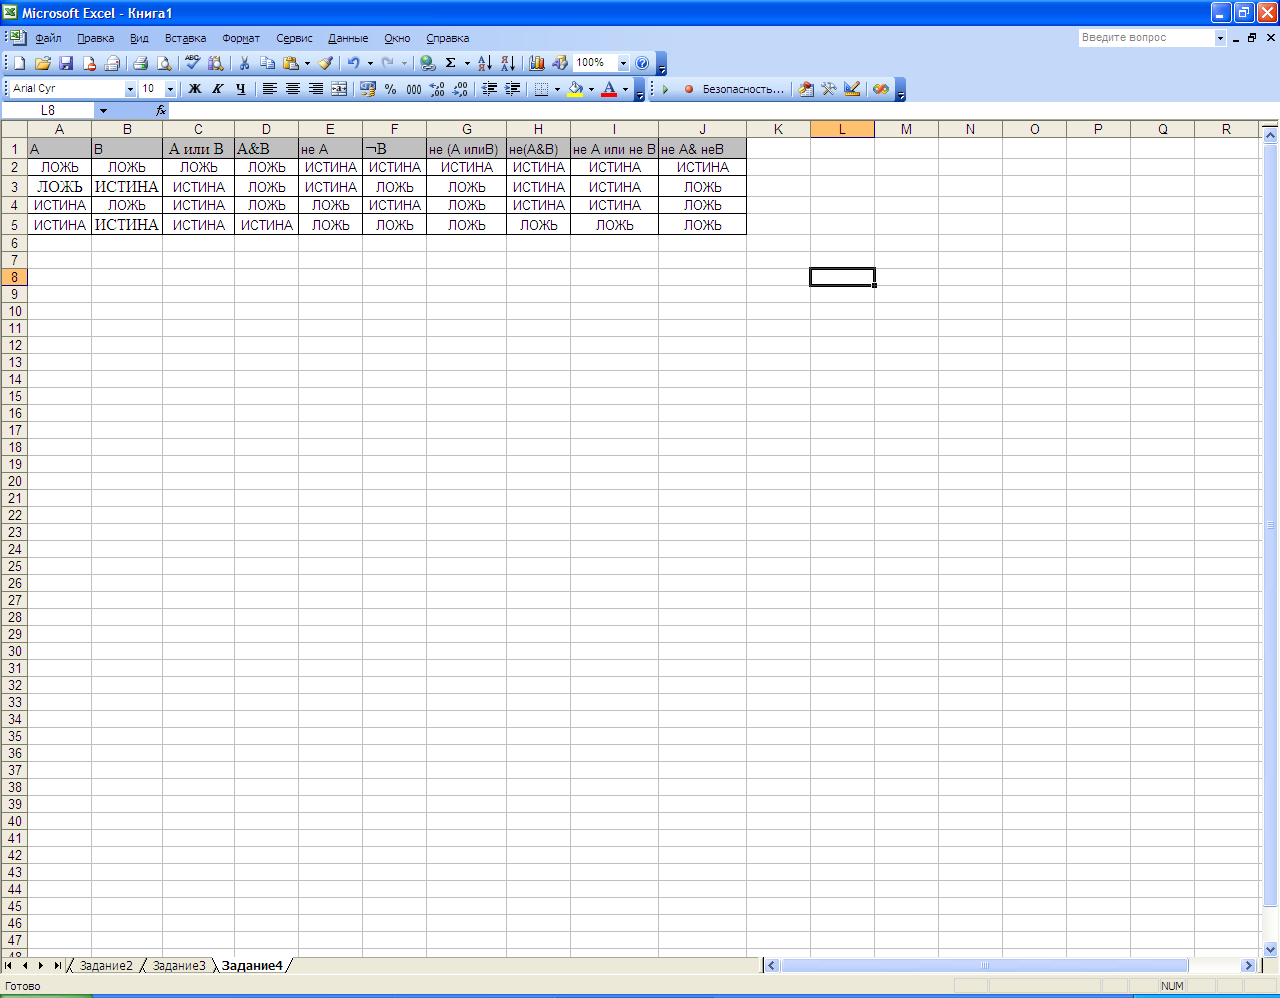Open Excel Help with the question mark icon

tap(642, 63)
